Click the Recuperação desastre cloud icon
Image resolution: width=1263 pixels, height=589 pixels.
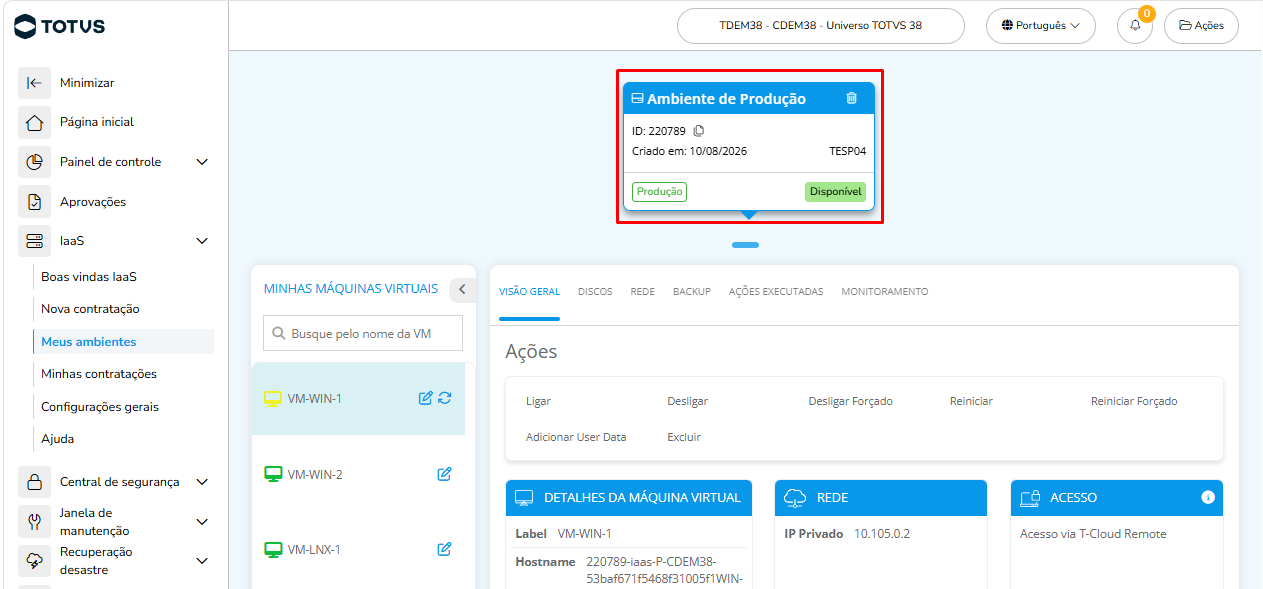(x=34, y=561)
